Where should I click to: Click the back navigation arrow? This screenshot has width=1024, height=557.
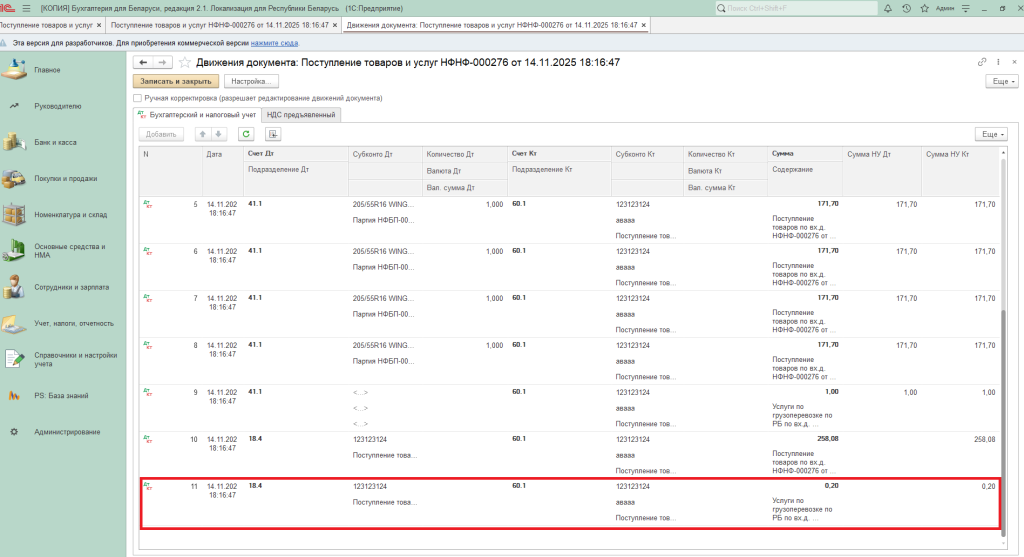pos(142,62)
